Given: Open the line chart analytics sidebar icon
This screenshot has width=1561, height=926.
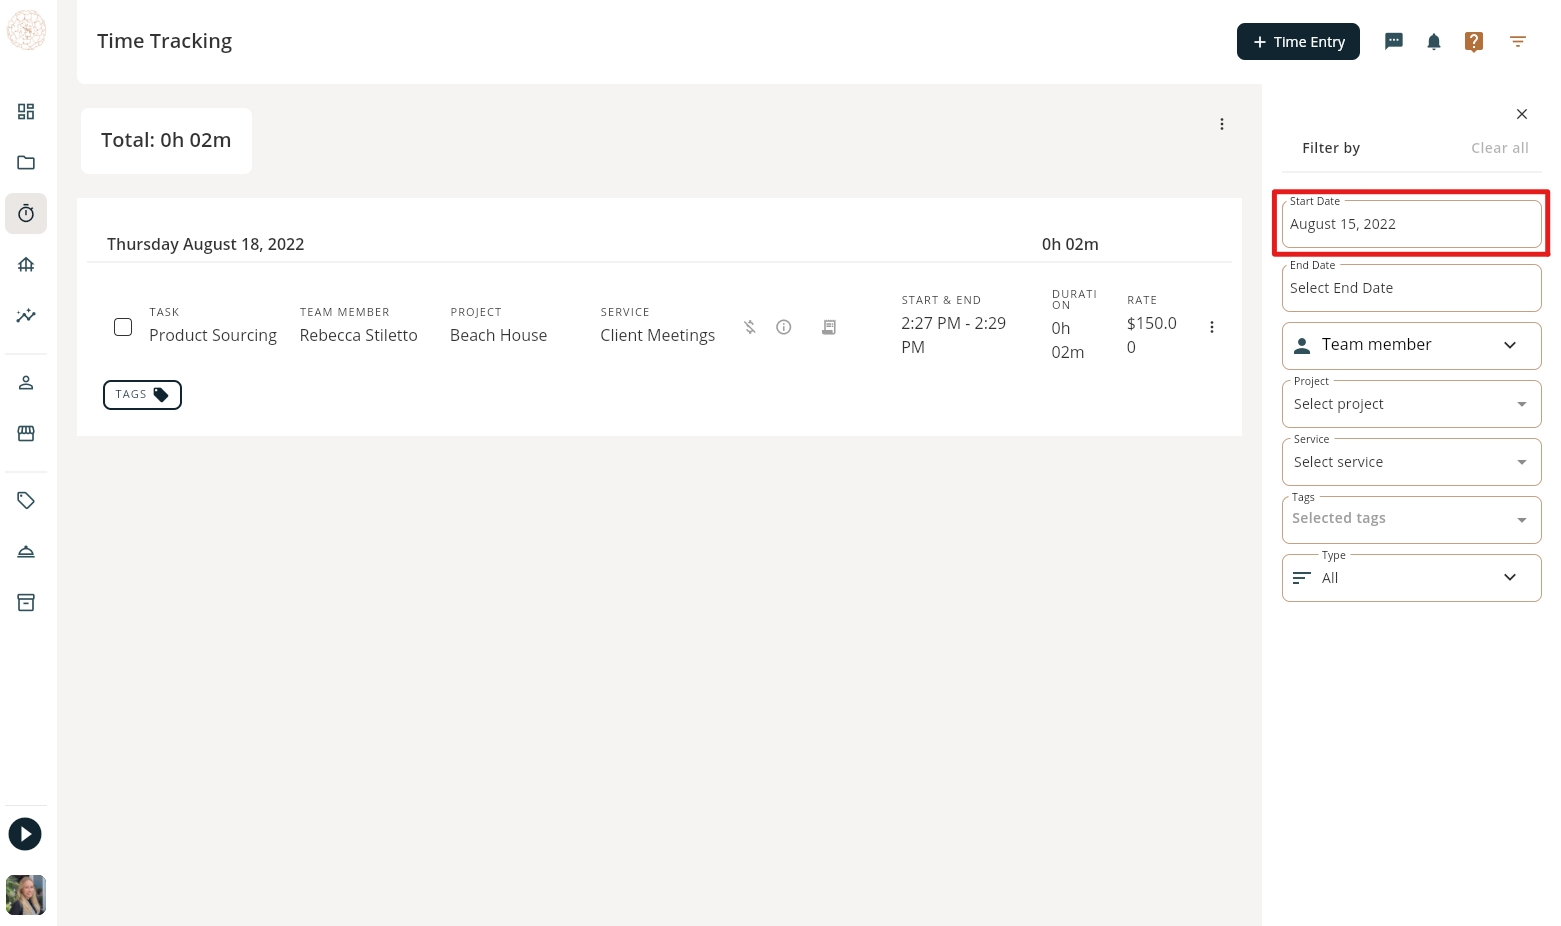Looking at the screenshot, I should 26,315.
